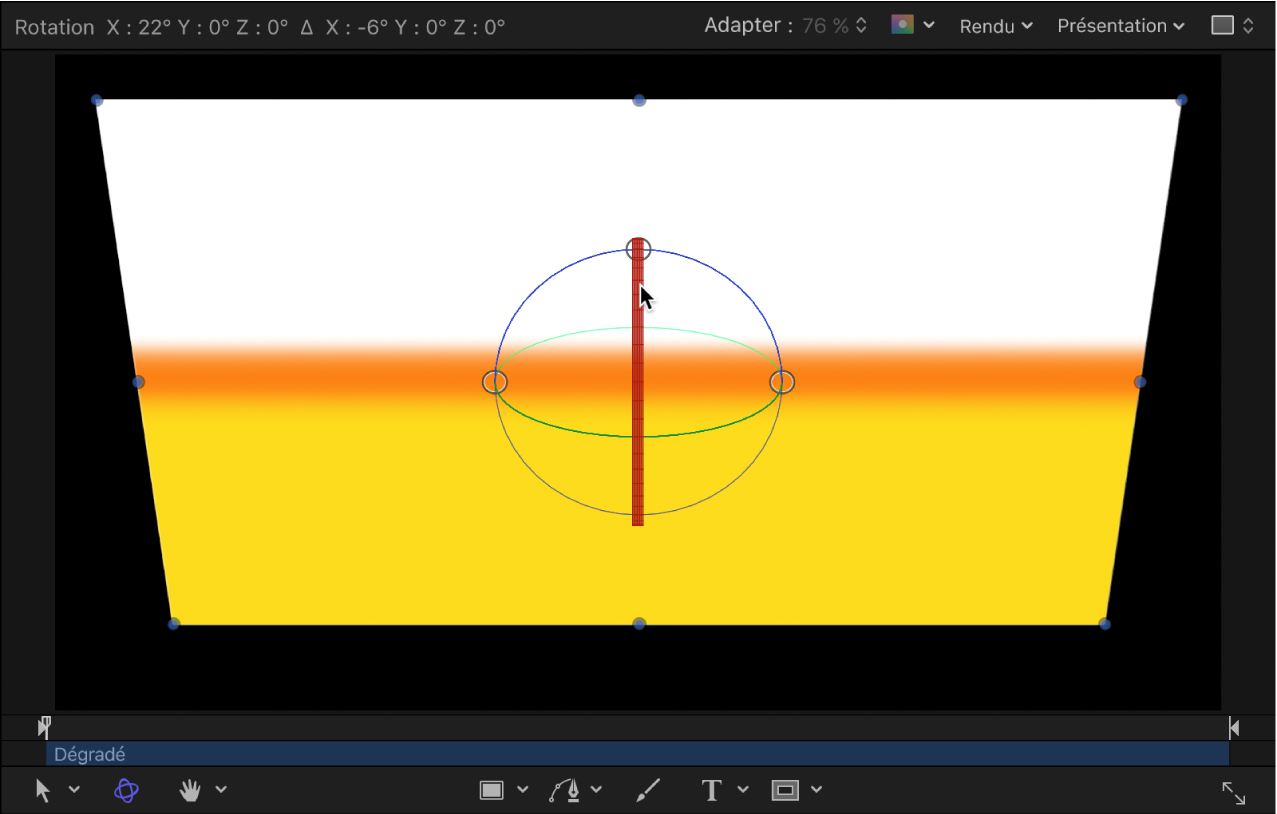Viewport: 1277px width, 814px height.
Task: Select the Paint Stroke brush tool
Action: coord(648,790)
